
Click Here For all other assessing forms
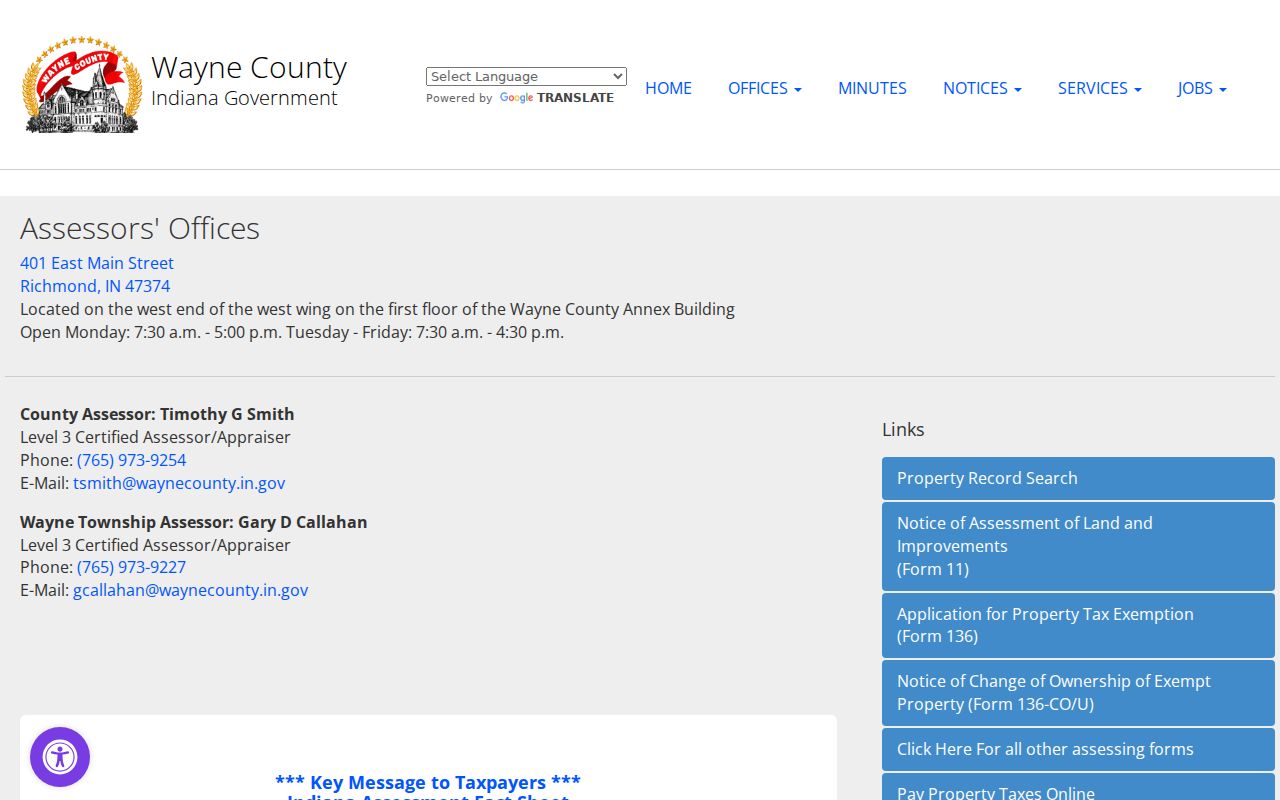(x=1078, y=749)
